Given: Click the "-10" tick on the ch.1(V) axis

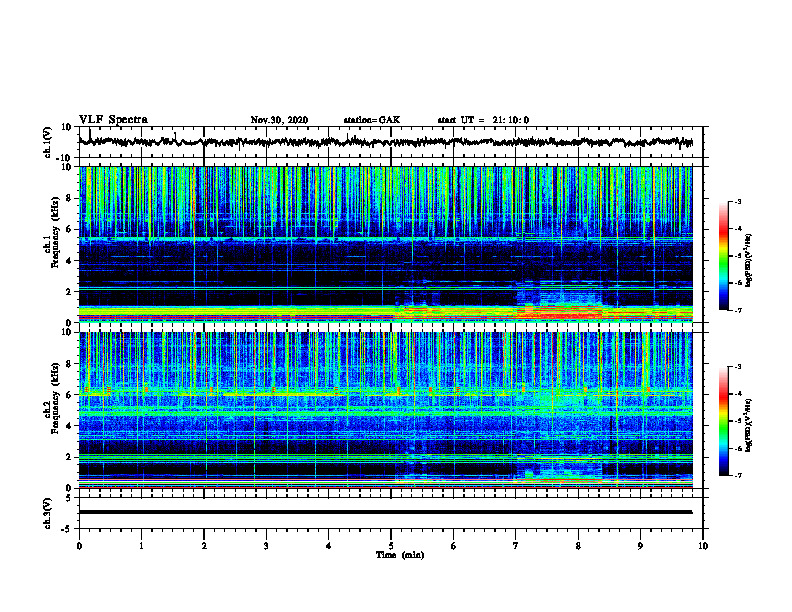Looking at the screenshot, I should pos(65,158).
